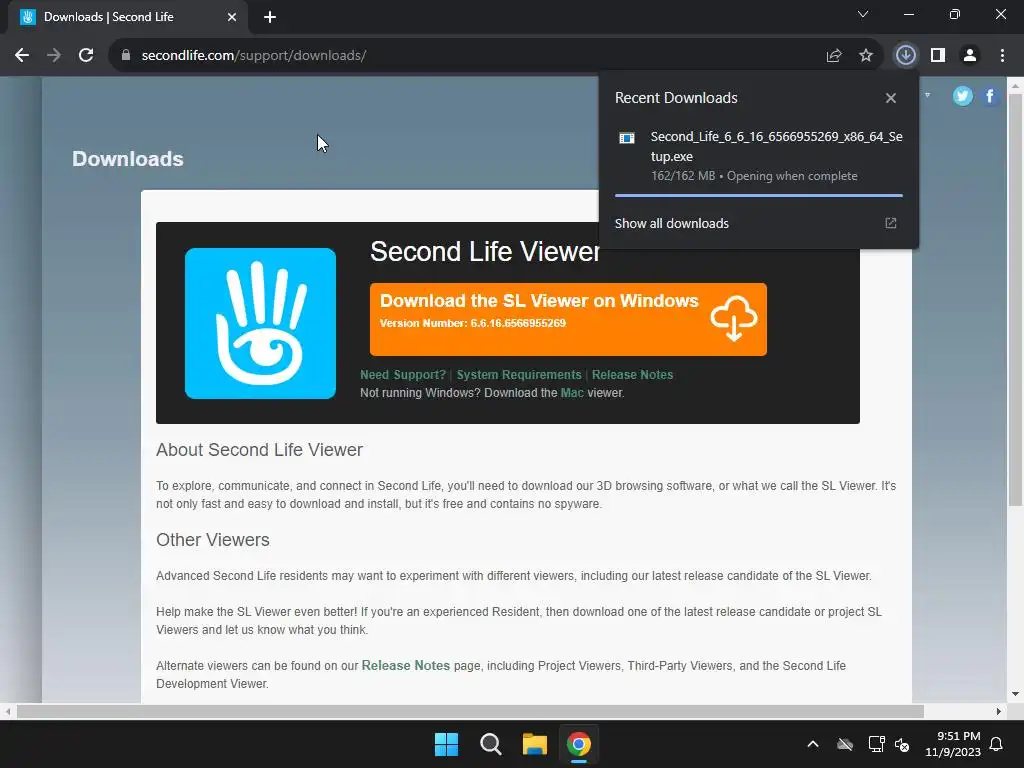Click the padlock site info icon
The image size is (1024, 768).
pyautogui.click(x=125, y=56)
